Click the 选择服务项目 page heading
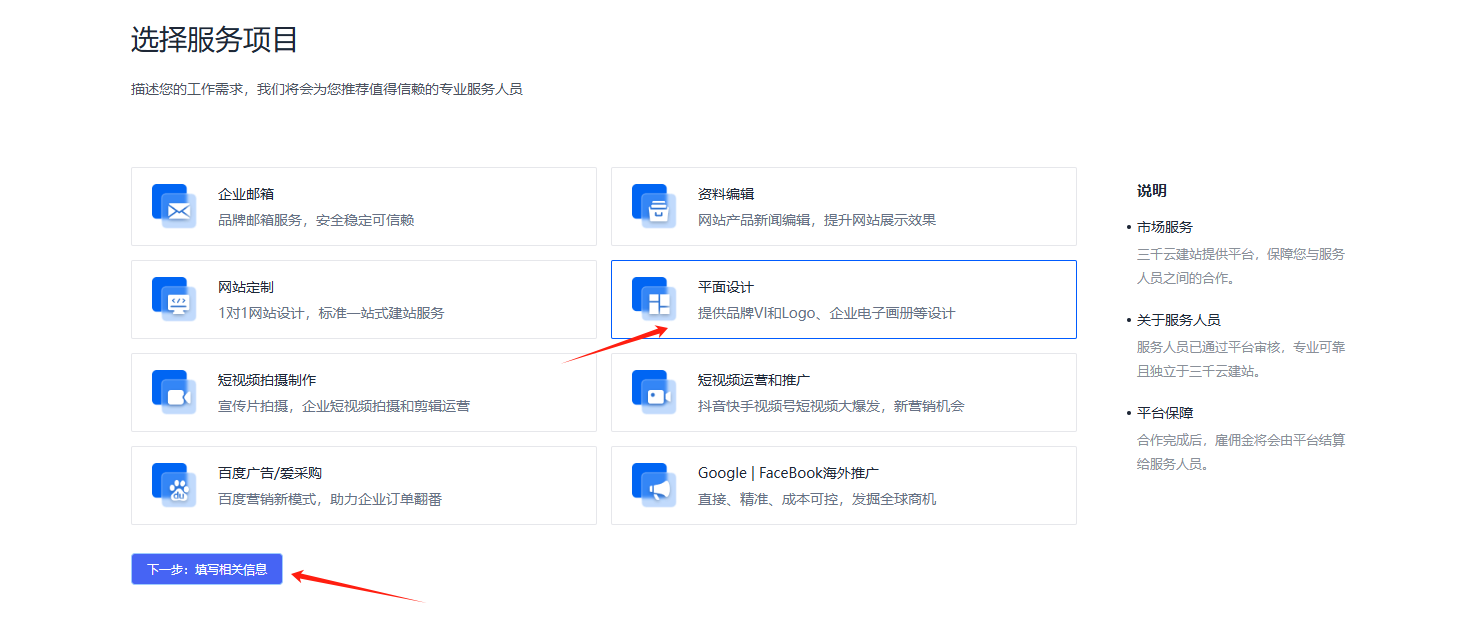The height and width of the screenshot is (627, 1471). tap(215, 40)
